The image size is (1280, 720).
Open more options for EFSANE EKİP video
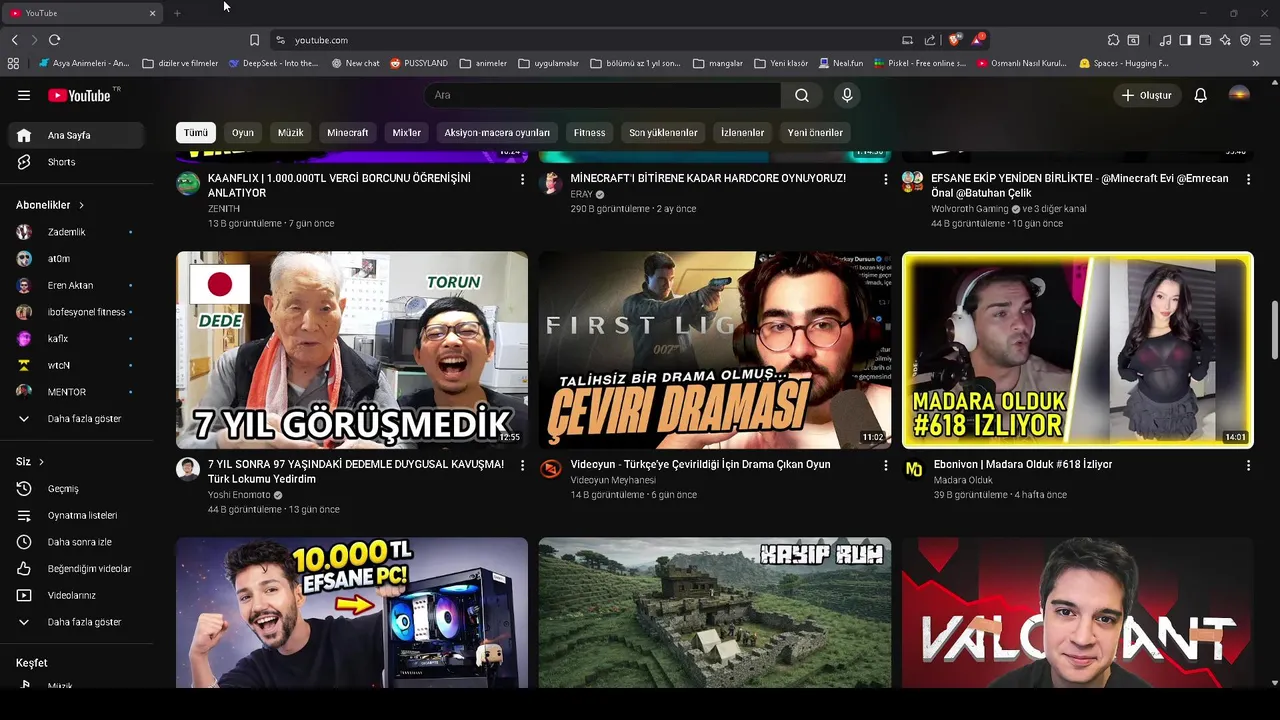coord(1248,179)
